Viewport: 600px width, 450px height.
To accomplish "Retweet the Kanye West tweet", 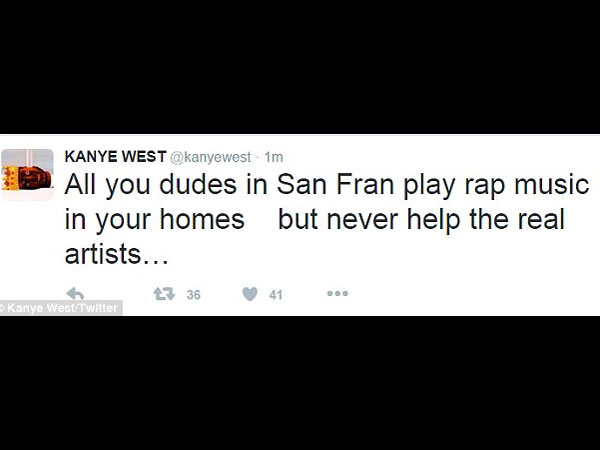I will [159, 294].
